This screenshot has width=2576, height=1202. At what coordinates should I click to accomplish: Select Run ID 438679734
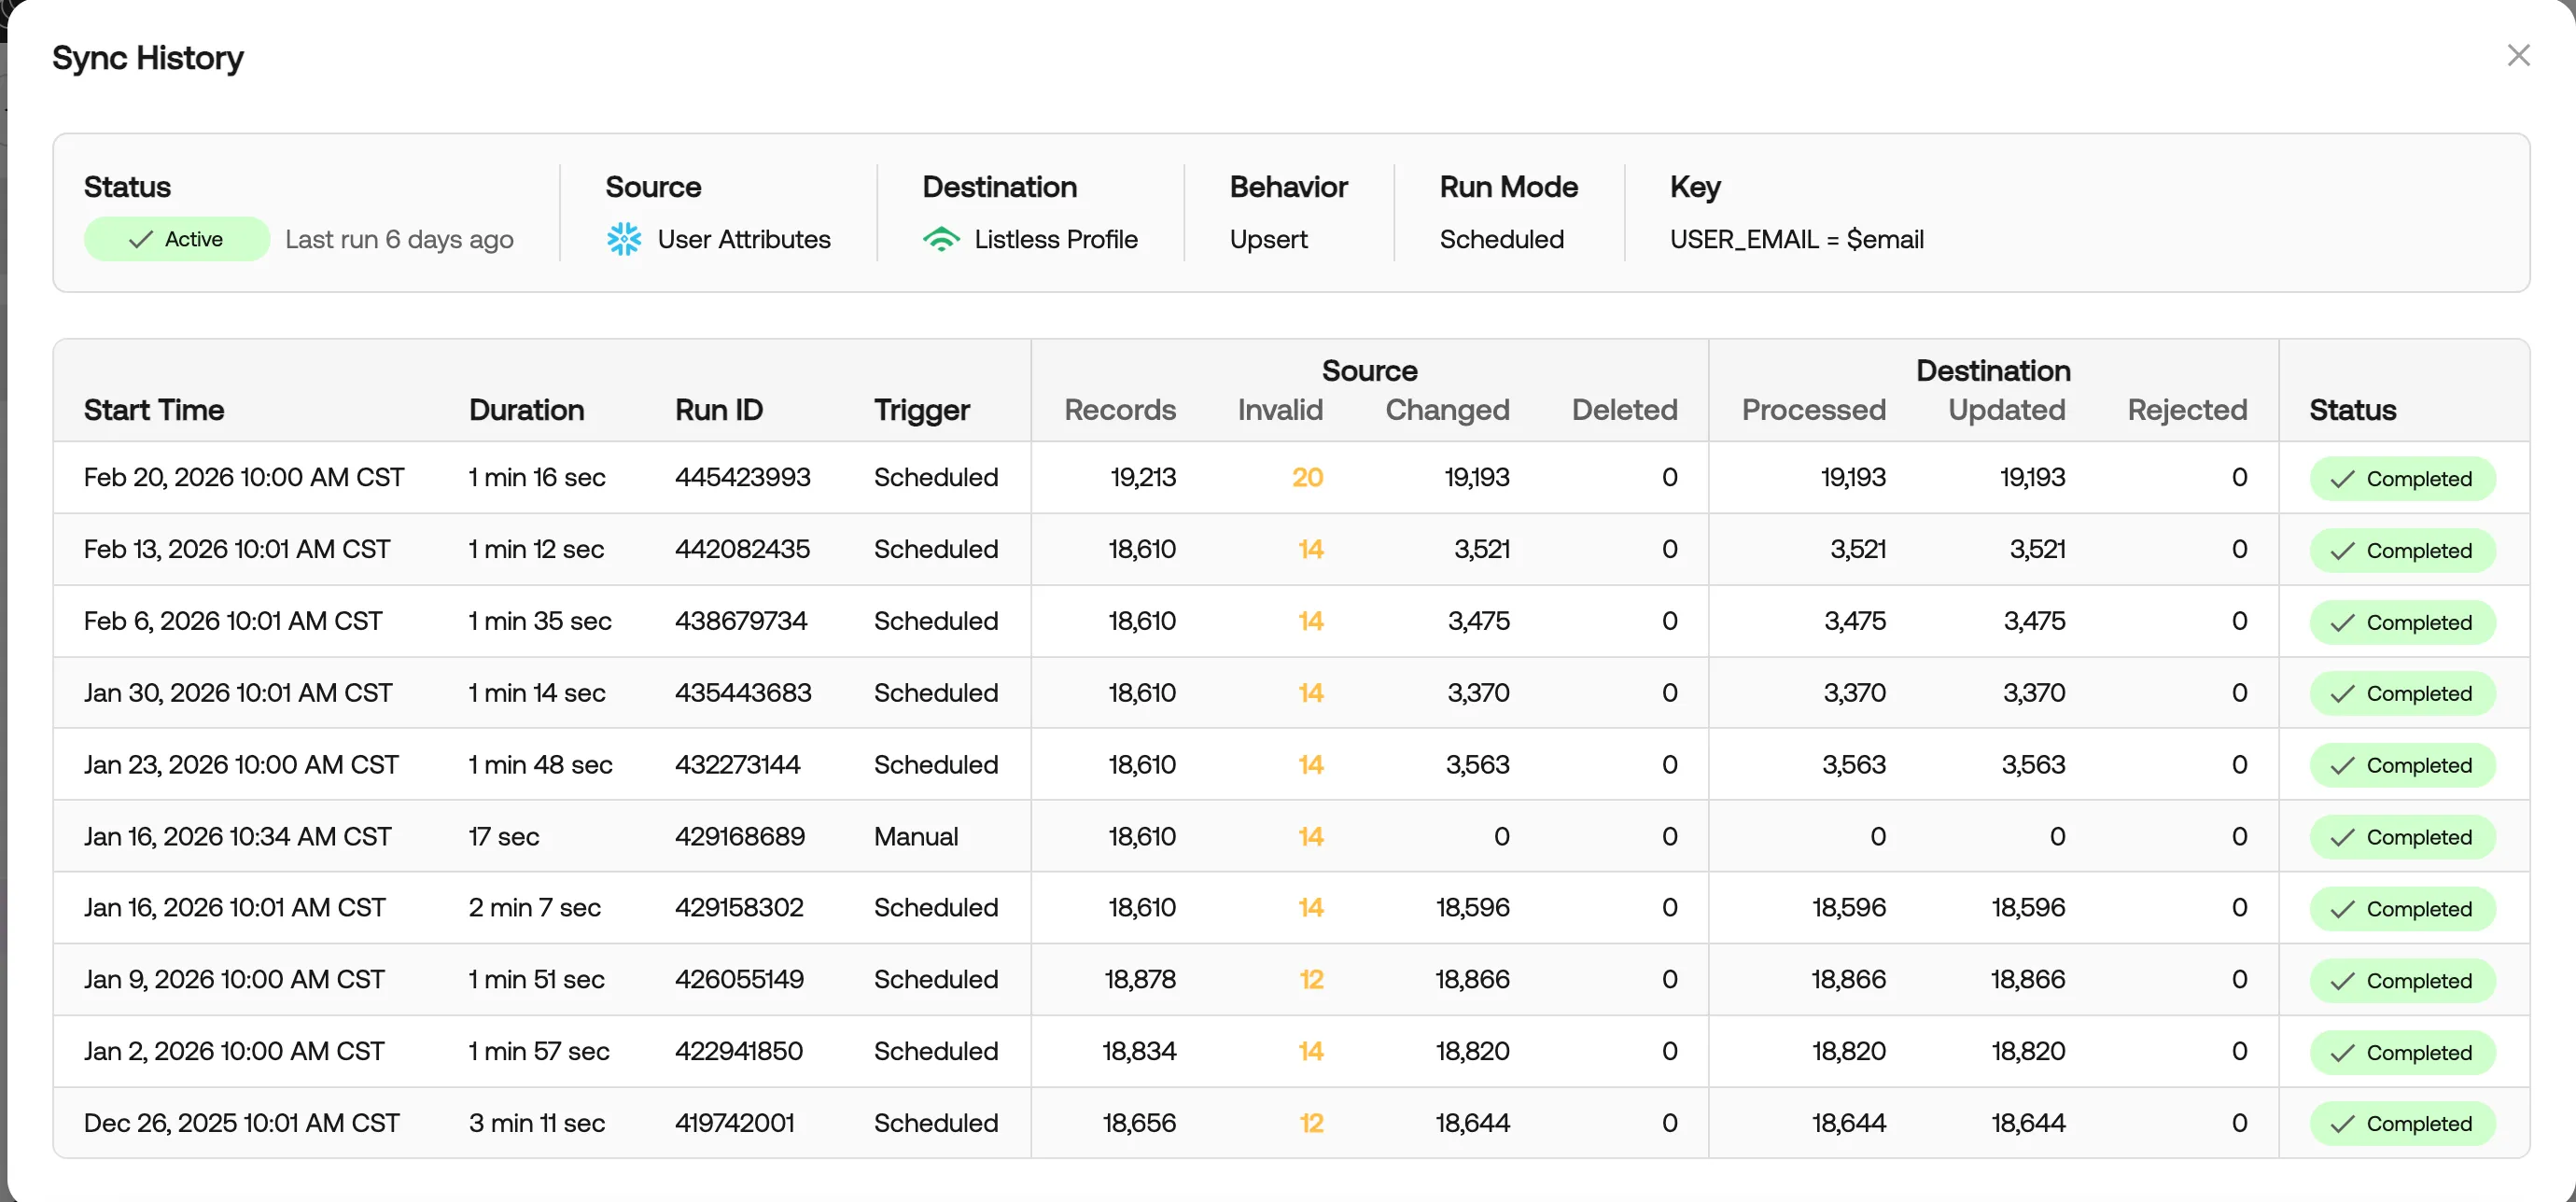pos(741,621)
